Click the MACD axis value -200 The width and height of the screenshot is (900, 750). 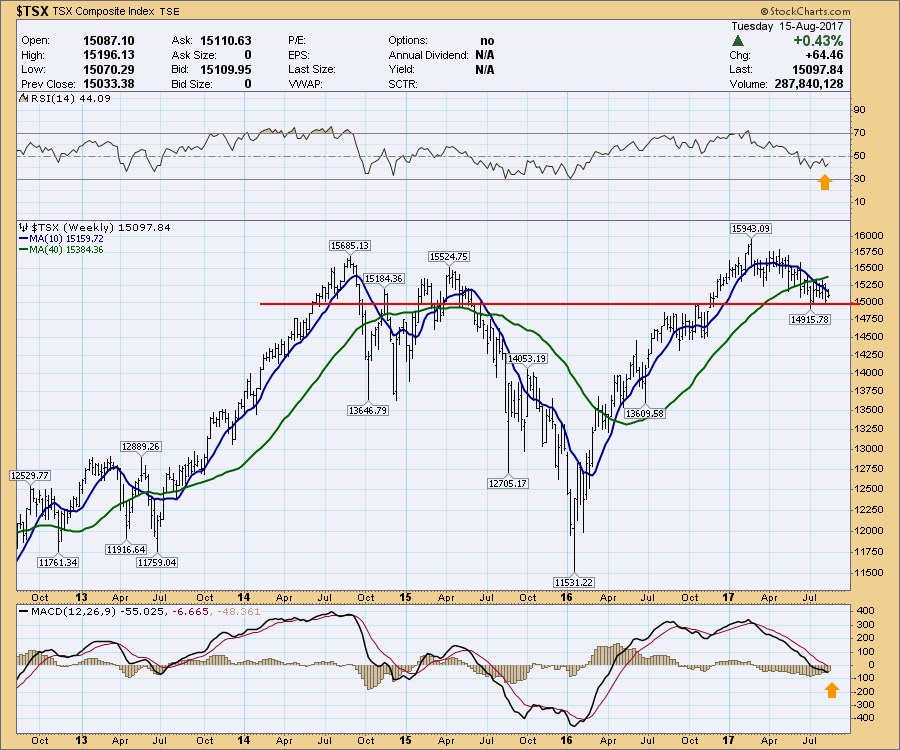[x=862, y=691]
